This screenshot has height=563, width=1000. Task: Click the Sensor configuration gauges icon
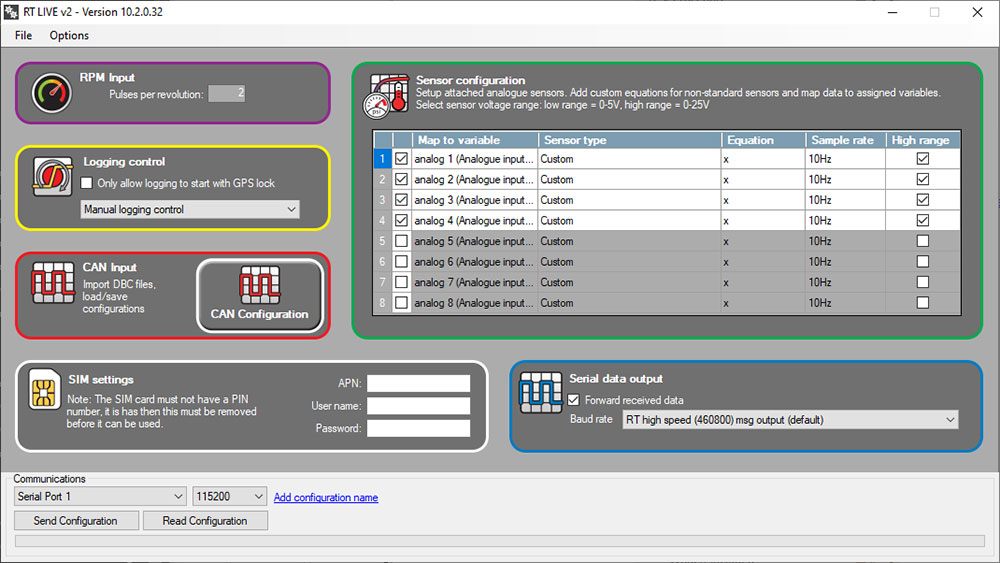pos(385,95)
